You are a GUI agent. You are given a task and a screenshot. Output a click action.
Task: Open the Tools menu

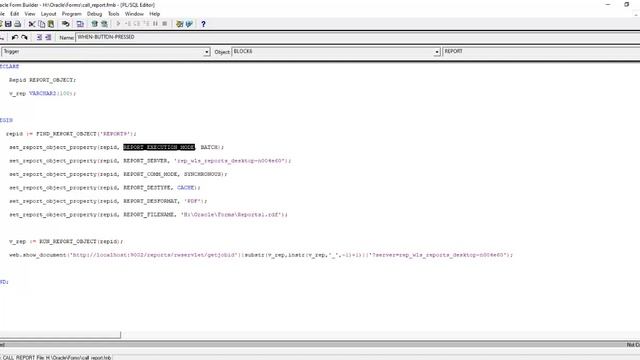[x=113, y=14]
